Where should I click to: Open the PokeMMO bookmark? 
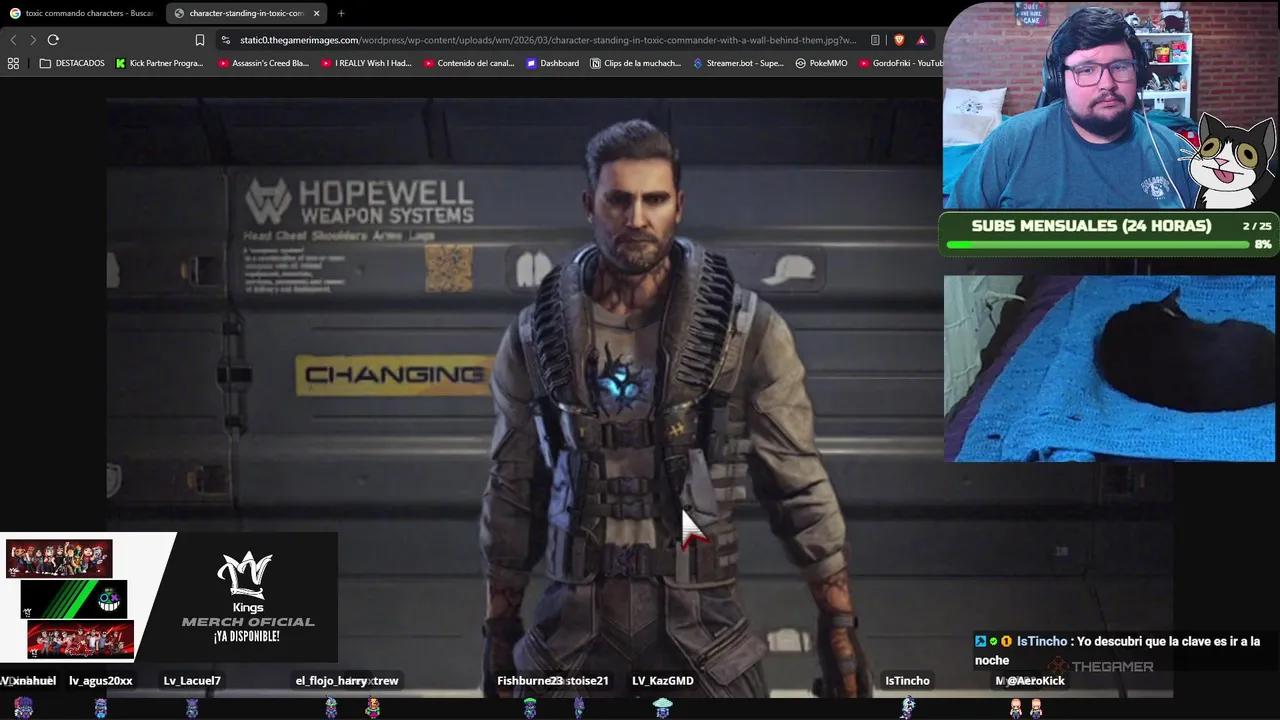coord(822,63)
